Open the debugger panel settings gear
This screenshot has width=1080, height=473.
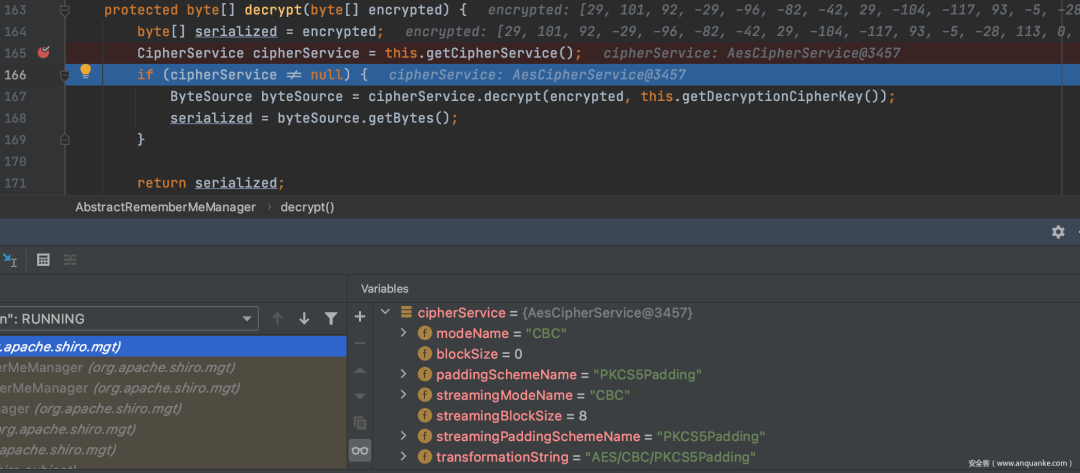pos(1058,231)
